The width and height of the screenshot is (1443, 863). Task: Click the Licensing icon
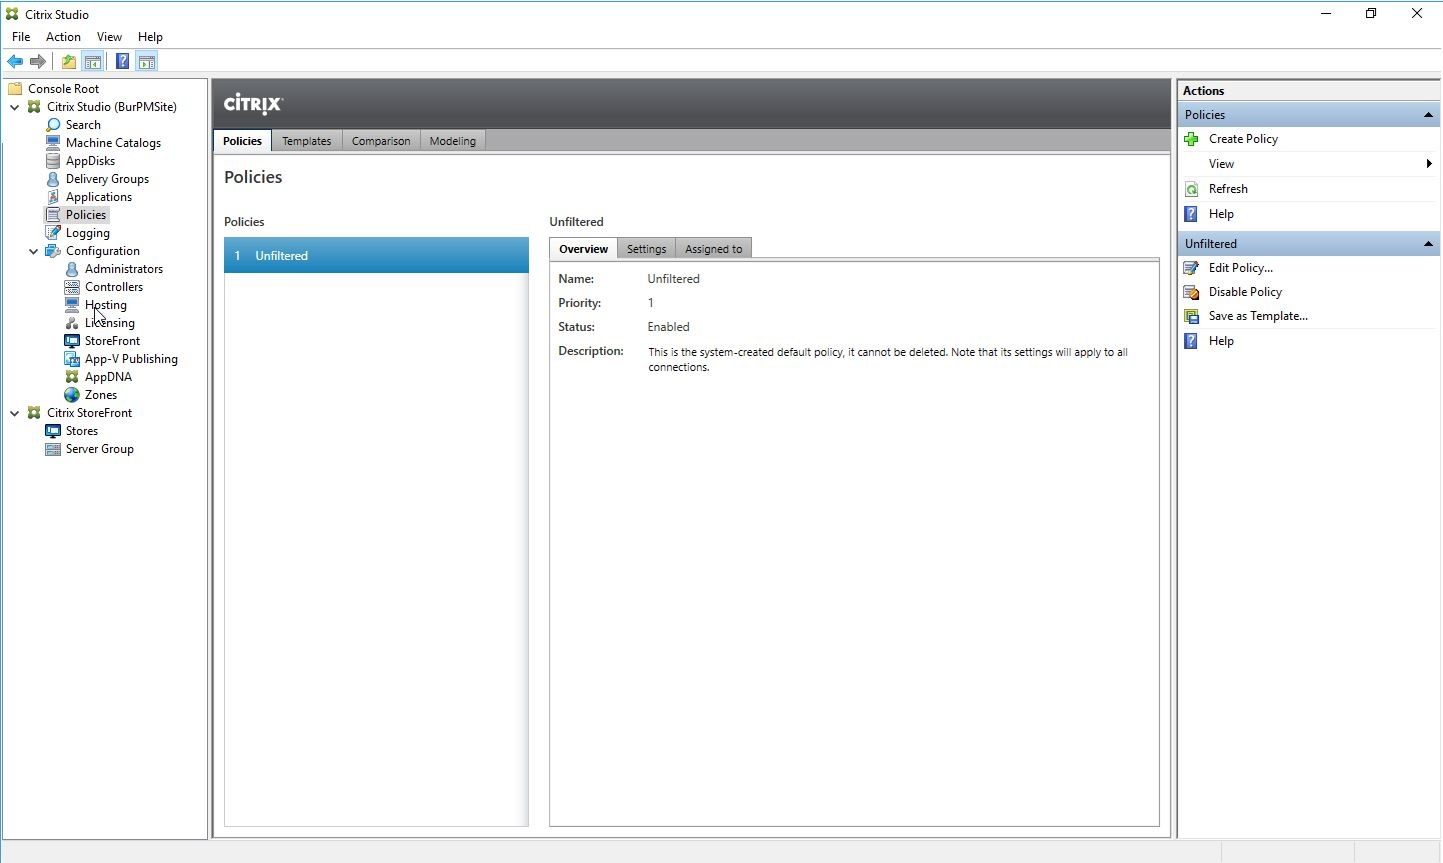[x=72, y=323]
